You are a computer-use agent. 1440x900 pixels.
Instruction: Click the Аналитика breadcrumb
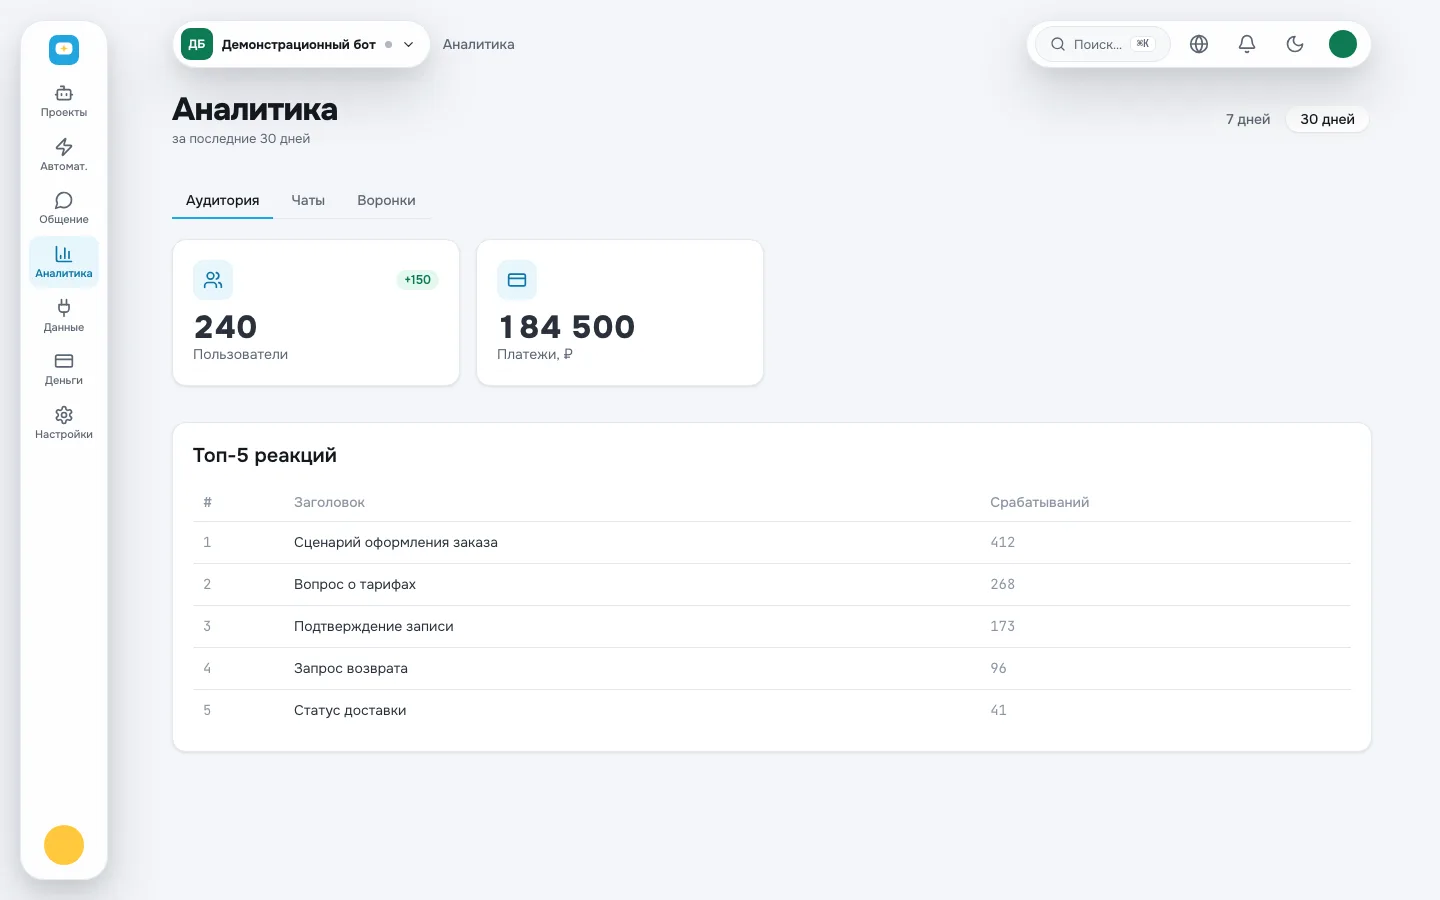(x=479, y=44)
